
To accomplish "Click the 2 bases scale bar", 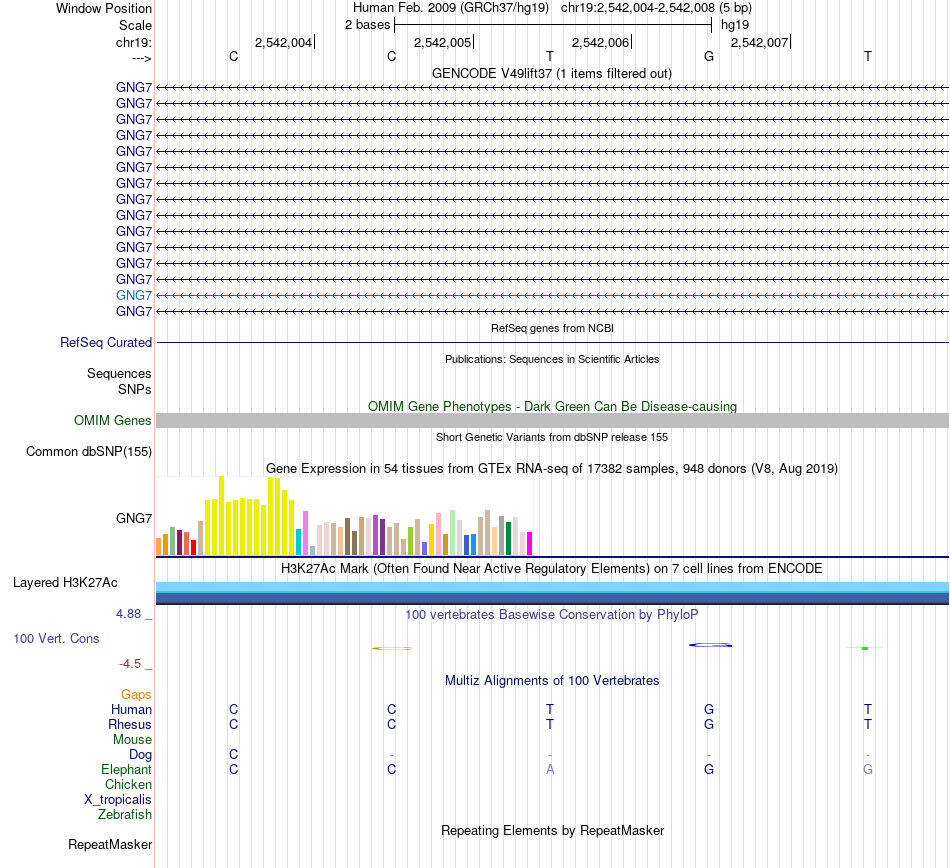I will (x=553, y=25).
